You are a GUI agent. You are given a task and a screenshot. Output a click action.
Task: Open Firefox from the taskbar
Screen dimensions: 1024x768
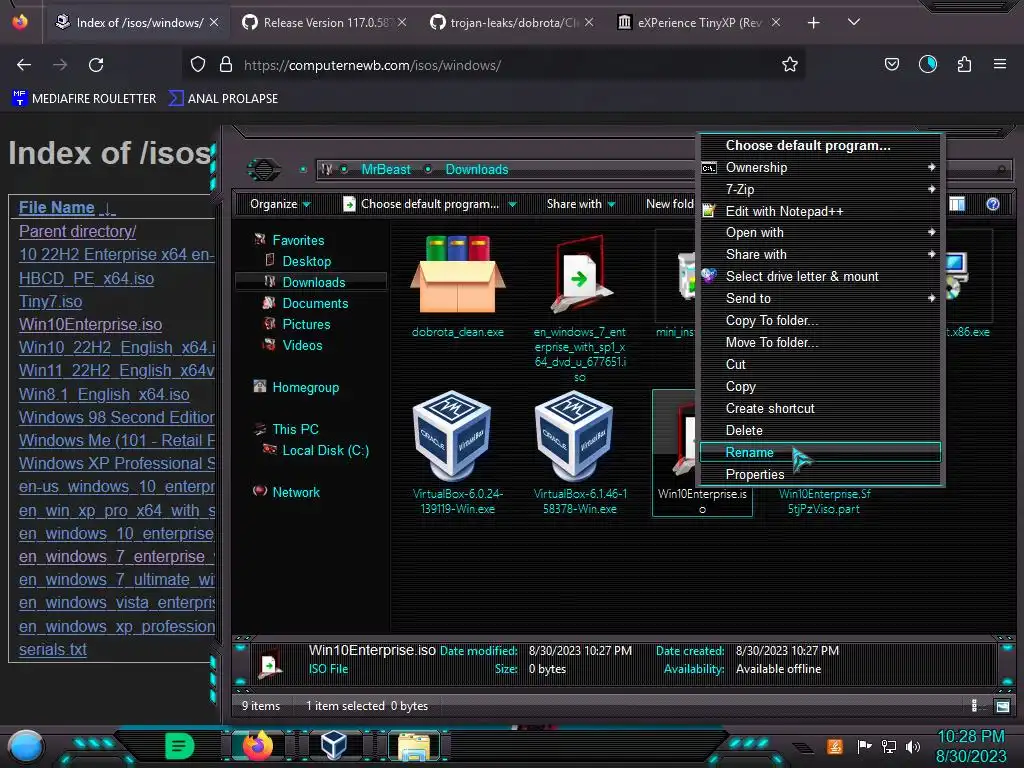coord(257,746)
